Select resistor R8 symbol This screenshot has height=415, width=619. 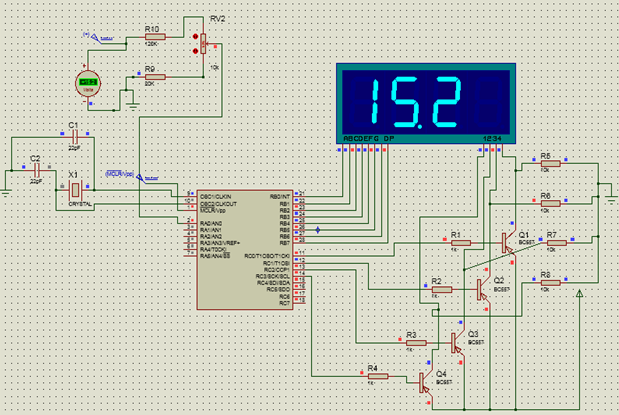550,283
